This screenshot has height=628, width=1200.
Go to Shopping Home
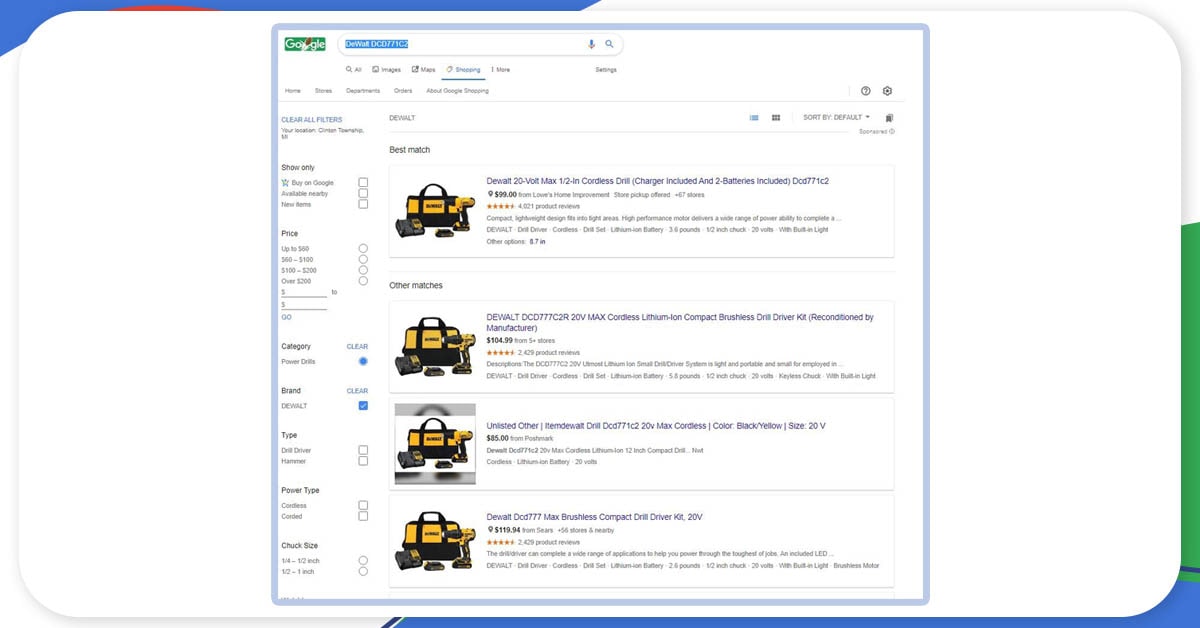coord(293,91)
